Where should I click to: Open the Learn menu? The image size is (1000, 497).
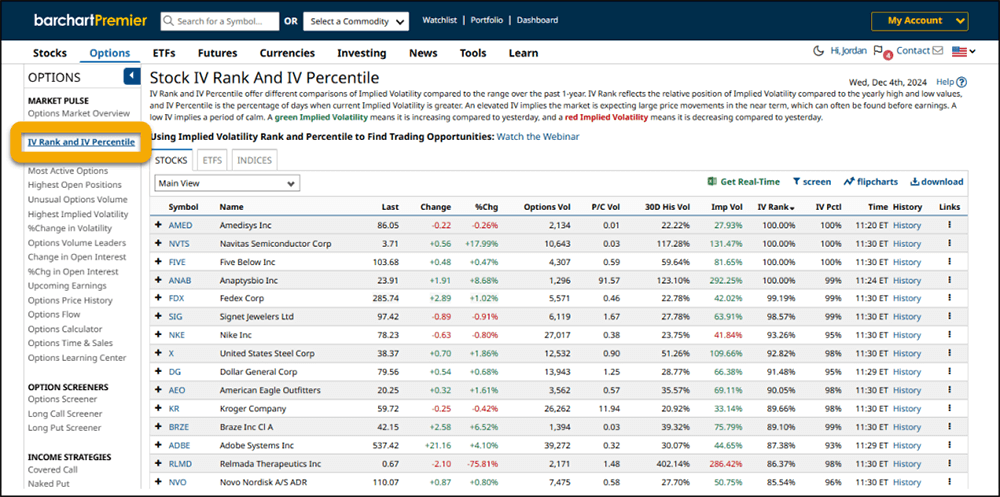(524, 53)
